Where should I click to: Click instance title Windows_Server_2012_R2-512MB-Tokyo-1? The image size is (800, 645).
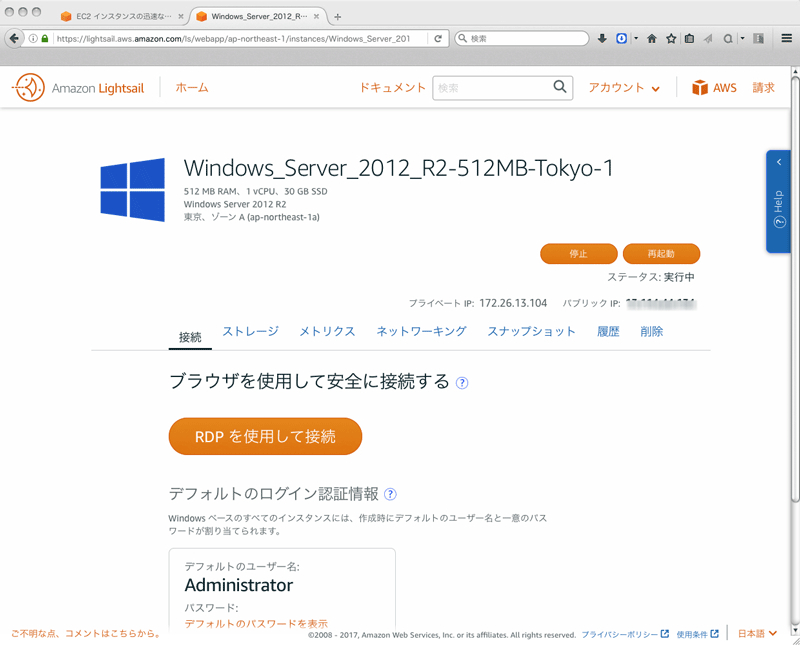pos(398,168)
